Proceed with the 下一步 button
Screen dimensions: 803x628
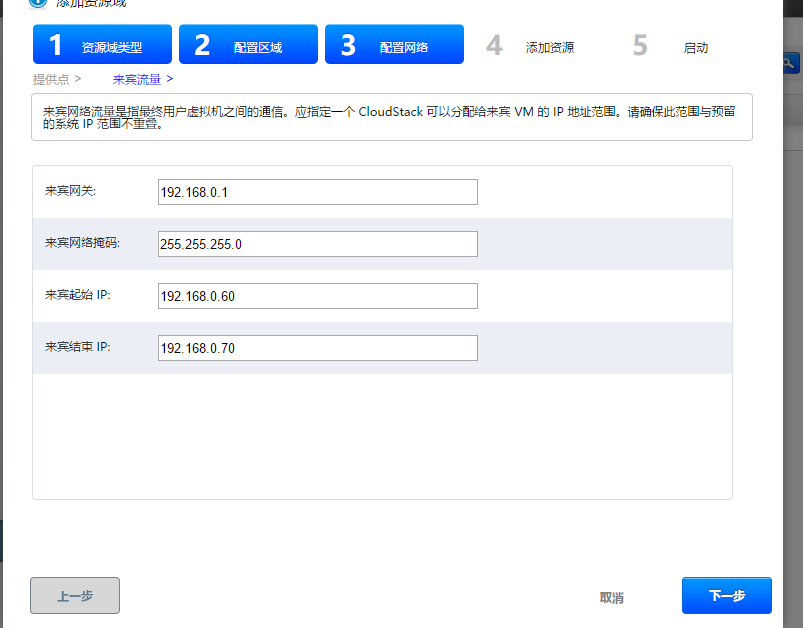pos(727,595)
